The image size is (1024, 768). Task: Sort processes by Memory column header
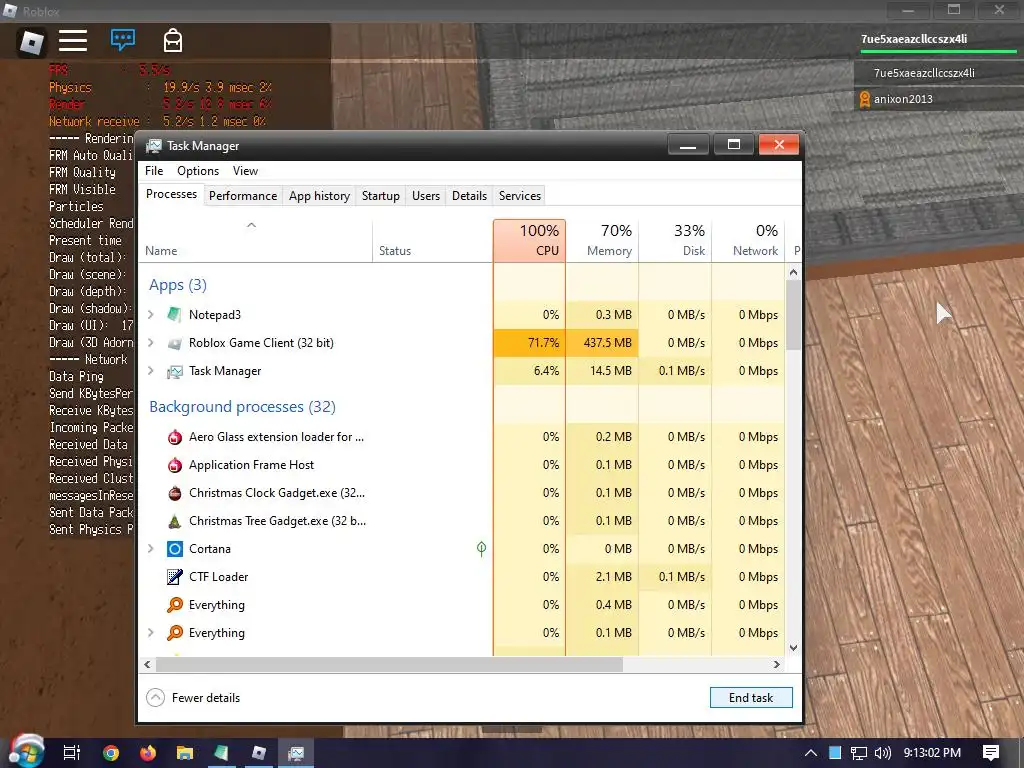pyautogui.click(x=602, y=240)
